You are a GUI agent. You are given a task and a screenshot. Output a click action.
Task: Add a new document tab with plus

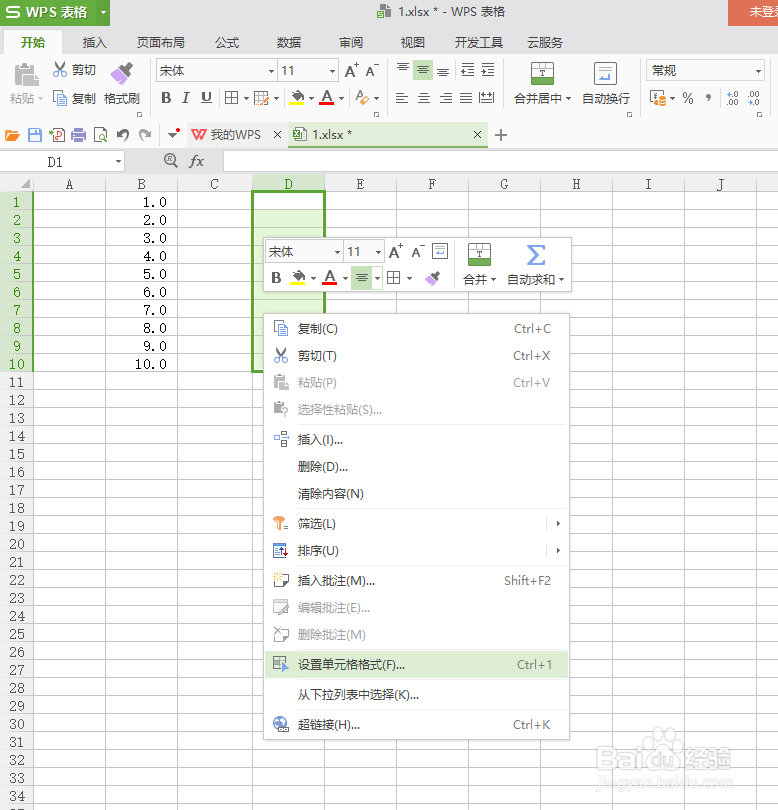(500, 135)
